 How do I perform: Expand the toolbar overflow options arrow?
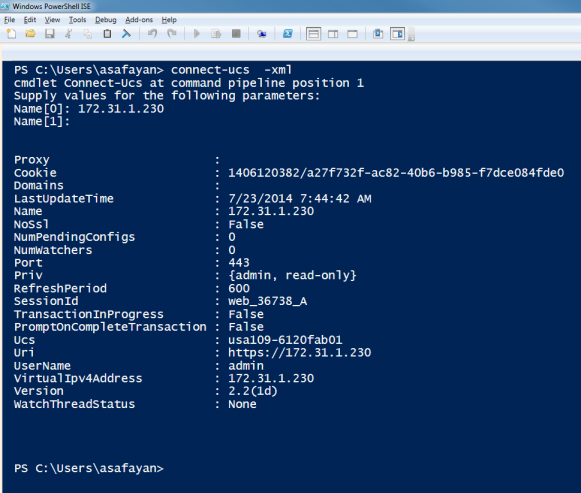[411, 36]
